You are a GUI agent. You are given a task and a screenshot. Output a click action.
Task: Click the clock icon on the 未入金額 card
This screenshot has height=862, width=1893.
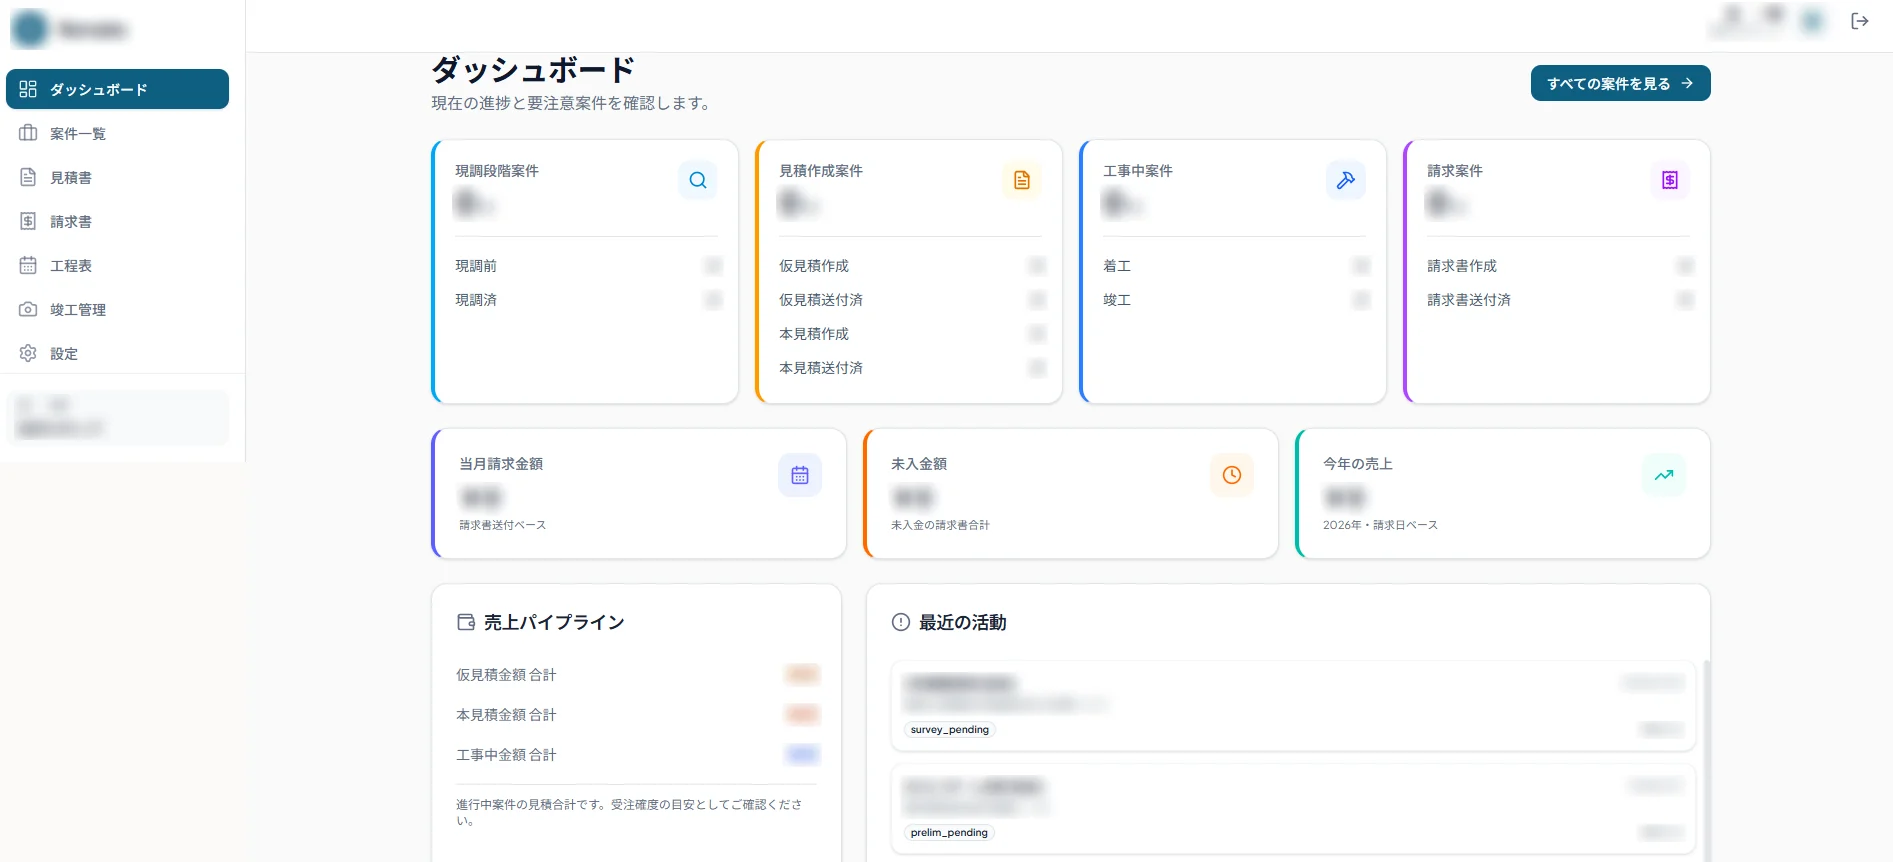coord(1232,475)
